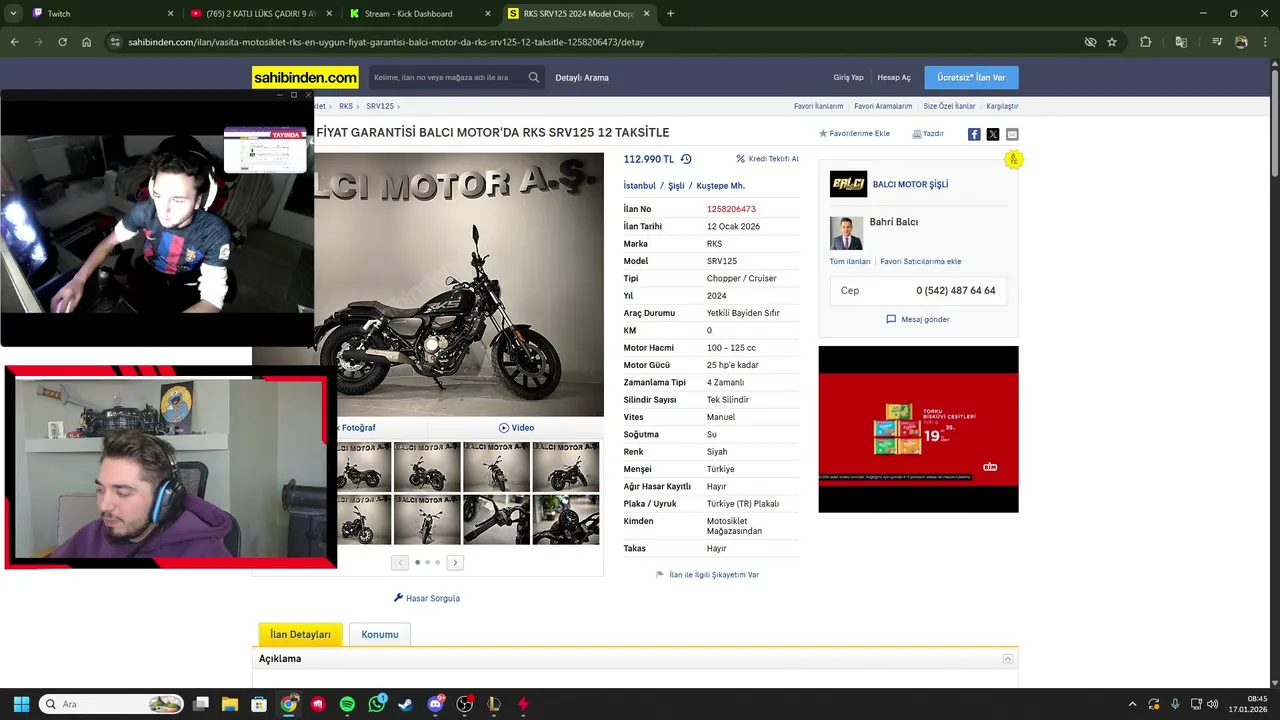Open a new browser tab
Image resolution: width=1280 pixels, height=720 pixels.
670,14
